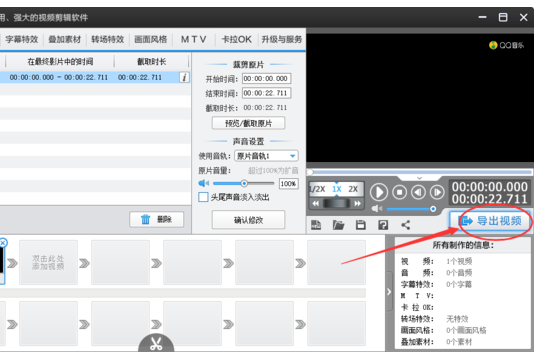Click the clip info "i" icon
The height and width of the screenshot is (360, 548).
pos(185,77)
